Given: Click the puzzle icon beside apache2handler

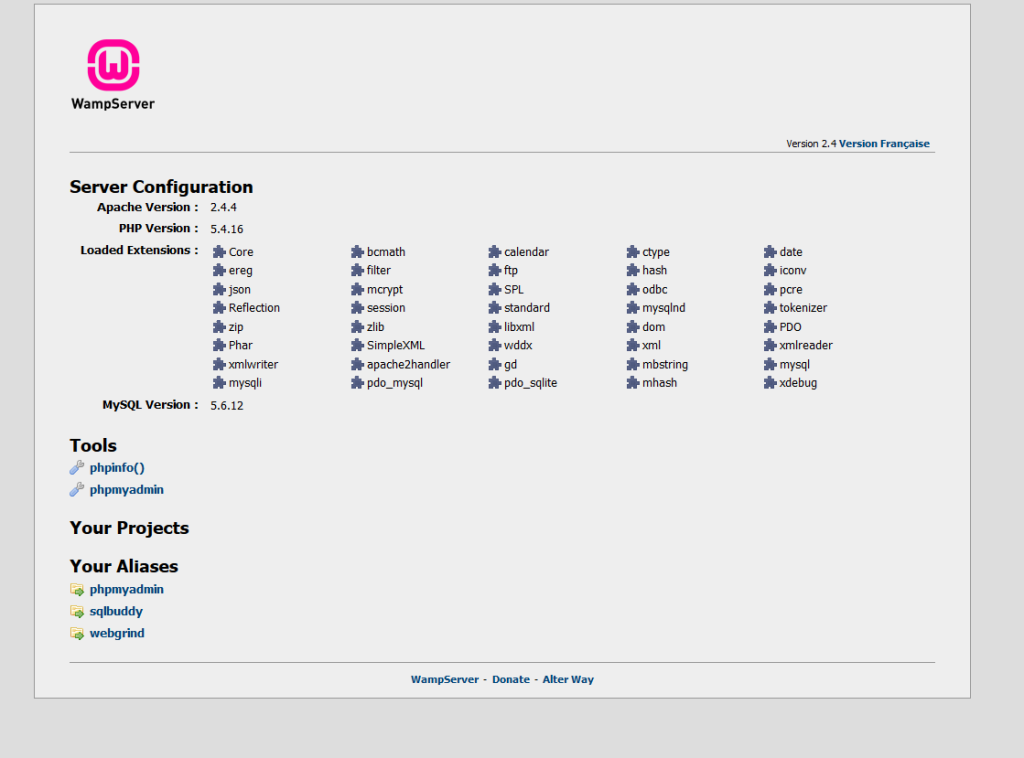Looking at the screenshot, I should [357, 364].
